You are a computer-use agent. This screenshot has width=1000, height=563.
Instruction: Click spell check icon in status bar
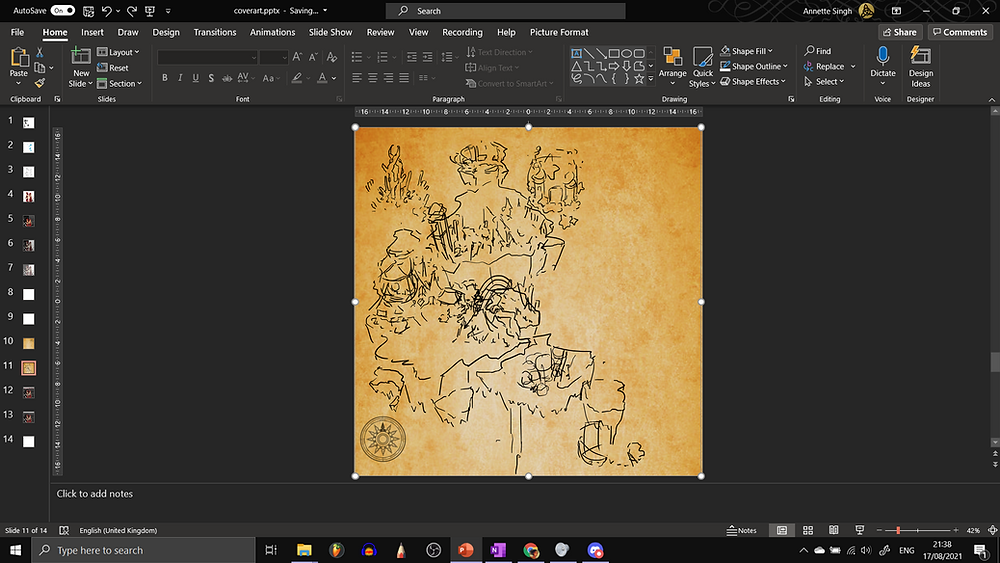64,530
